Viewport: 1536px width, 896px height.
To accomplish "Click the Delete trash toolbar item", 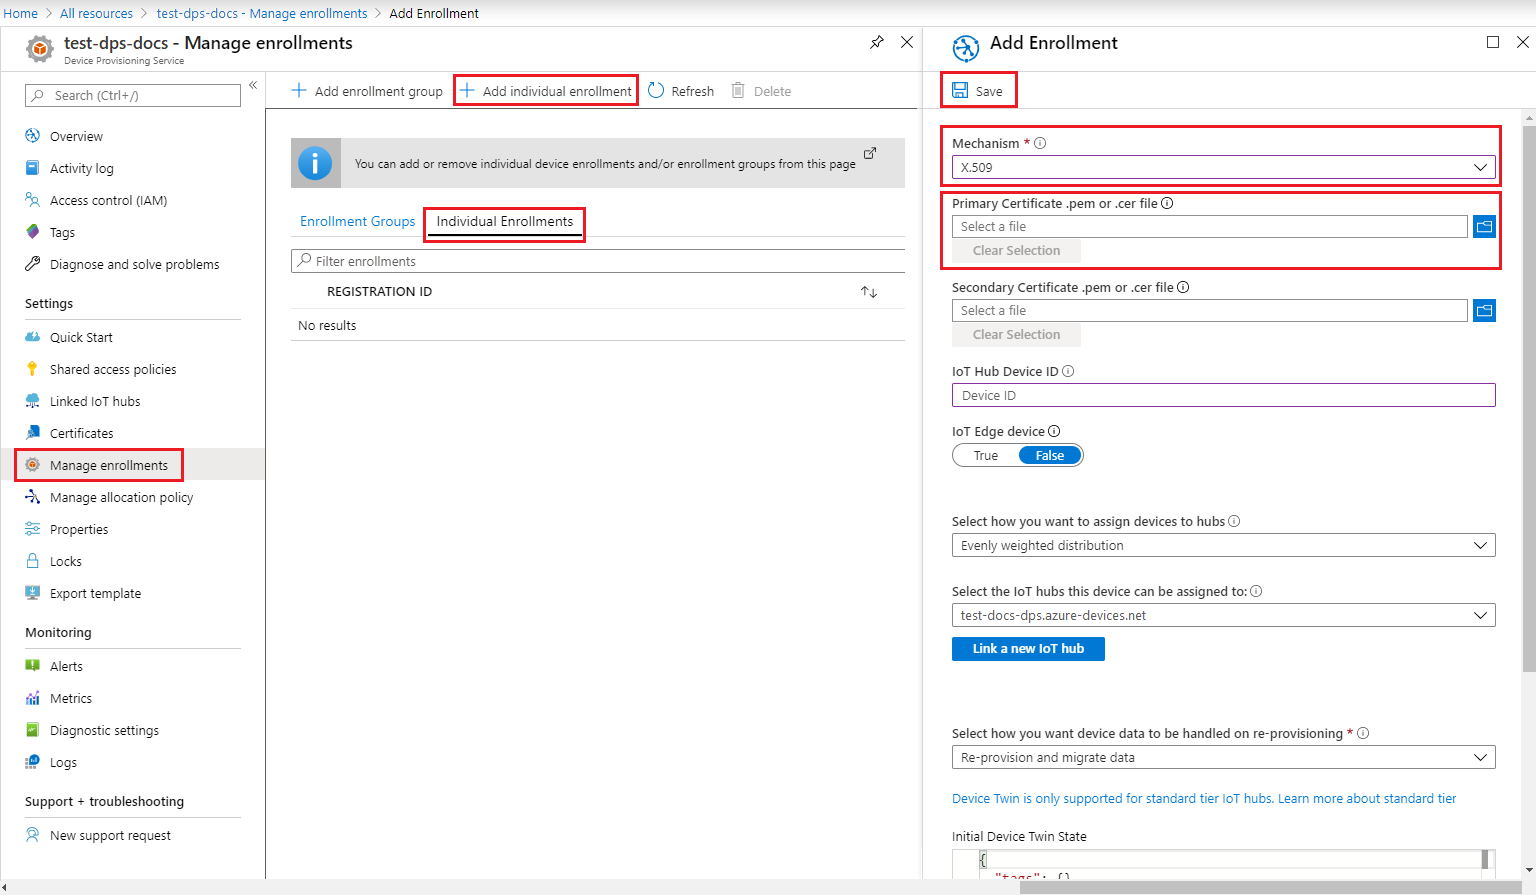I will click(761, 91).
